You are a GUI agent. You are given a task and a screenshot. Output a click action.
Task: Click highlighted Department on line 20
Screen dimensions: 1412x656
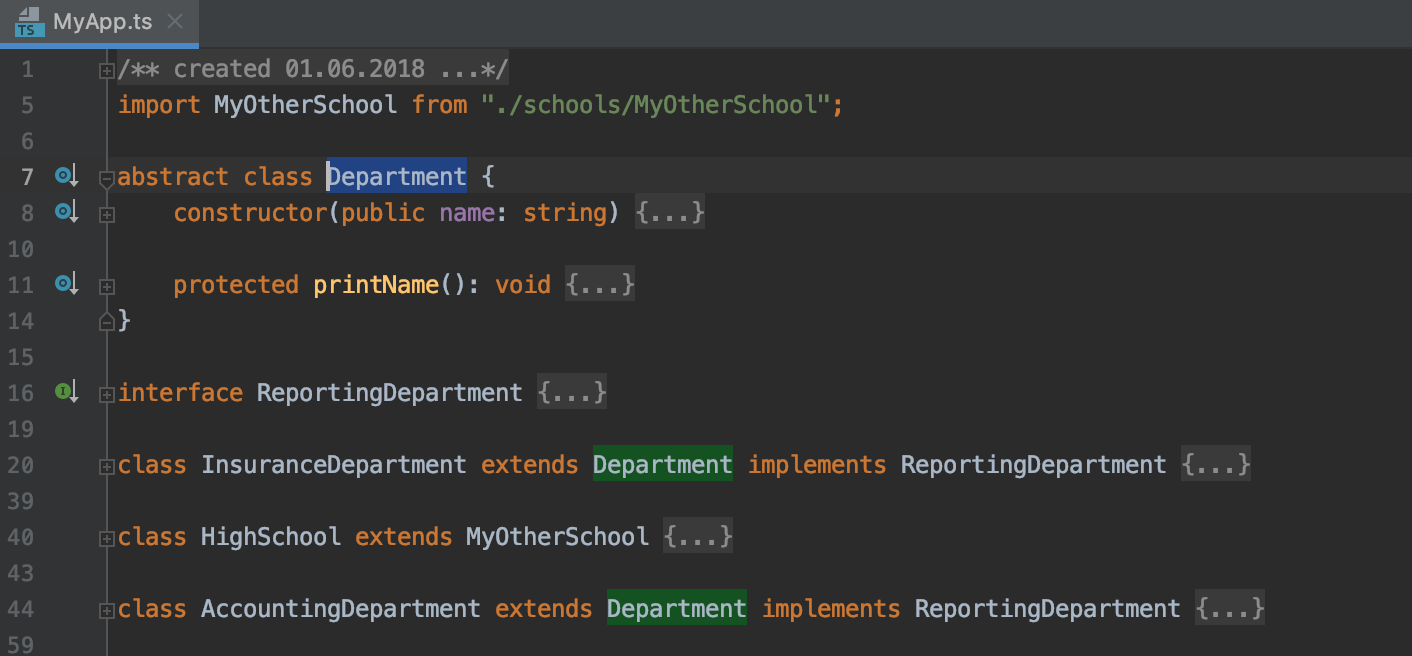pyautogui.click(x=663, y=465)
